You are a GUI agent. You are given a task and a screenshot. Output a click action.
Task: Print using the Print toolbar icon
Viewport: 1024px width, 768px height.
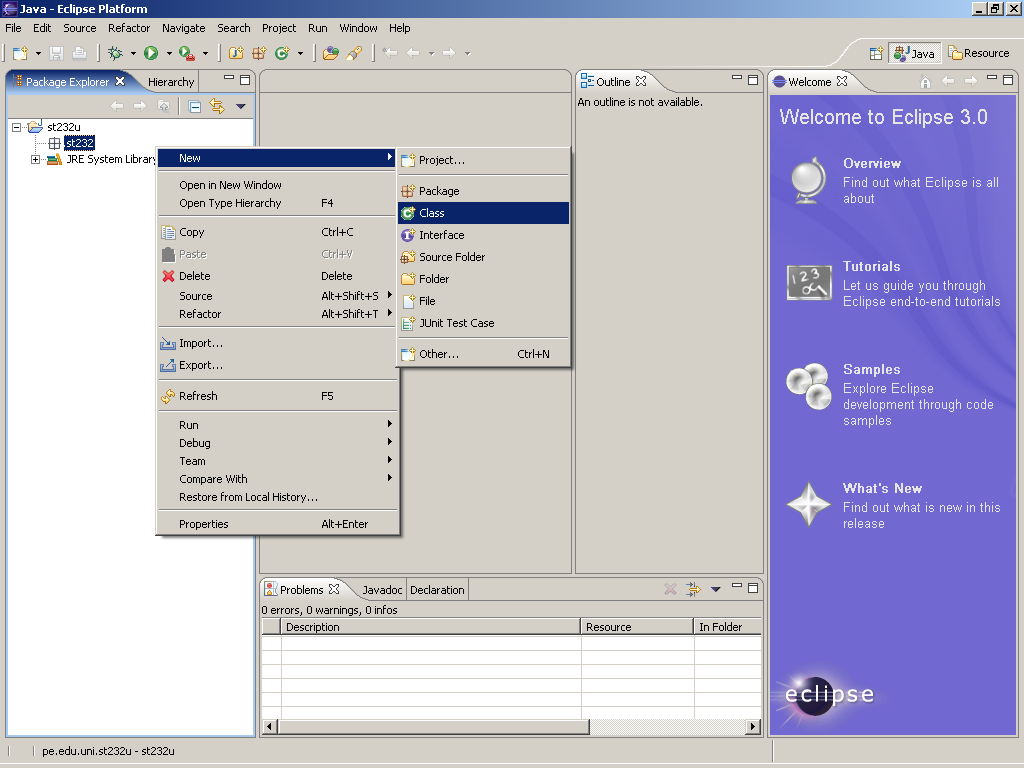coord(79,53)
